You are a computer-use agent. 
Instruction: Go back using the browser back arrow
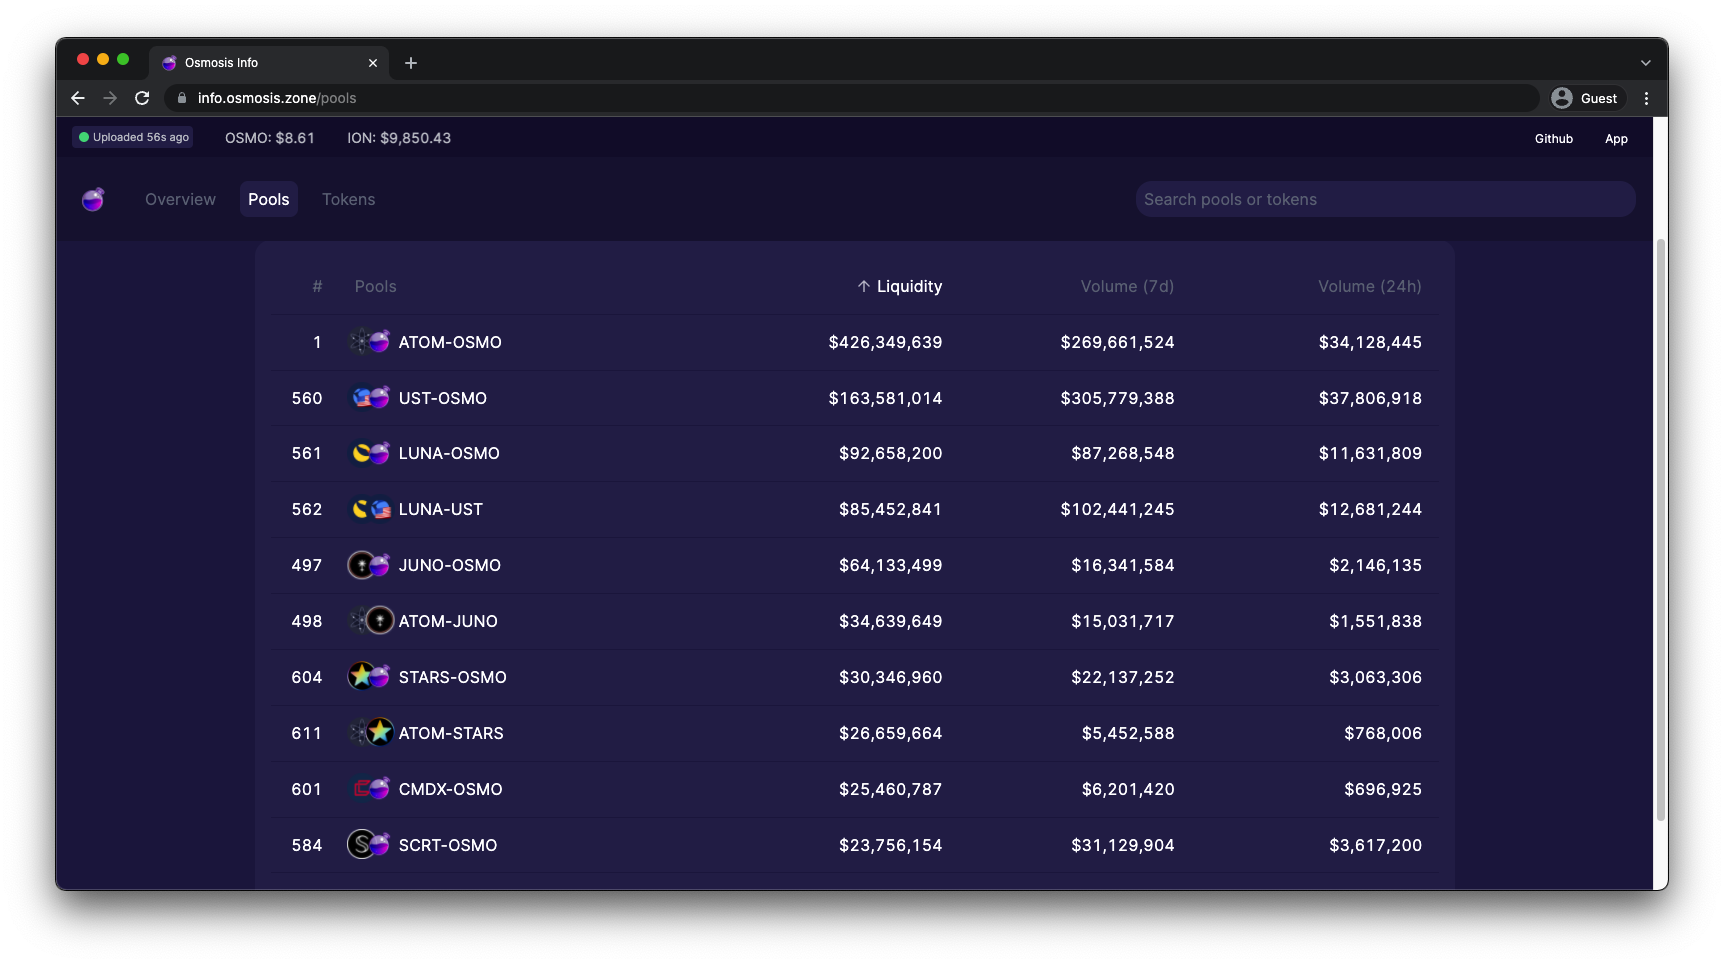click(78, 98)
